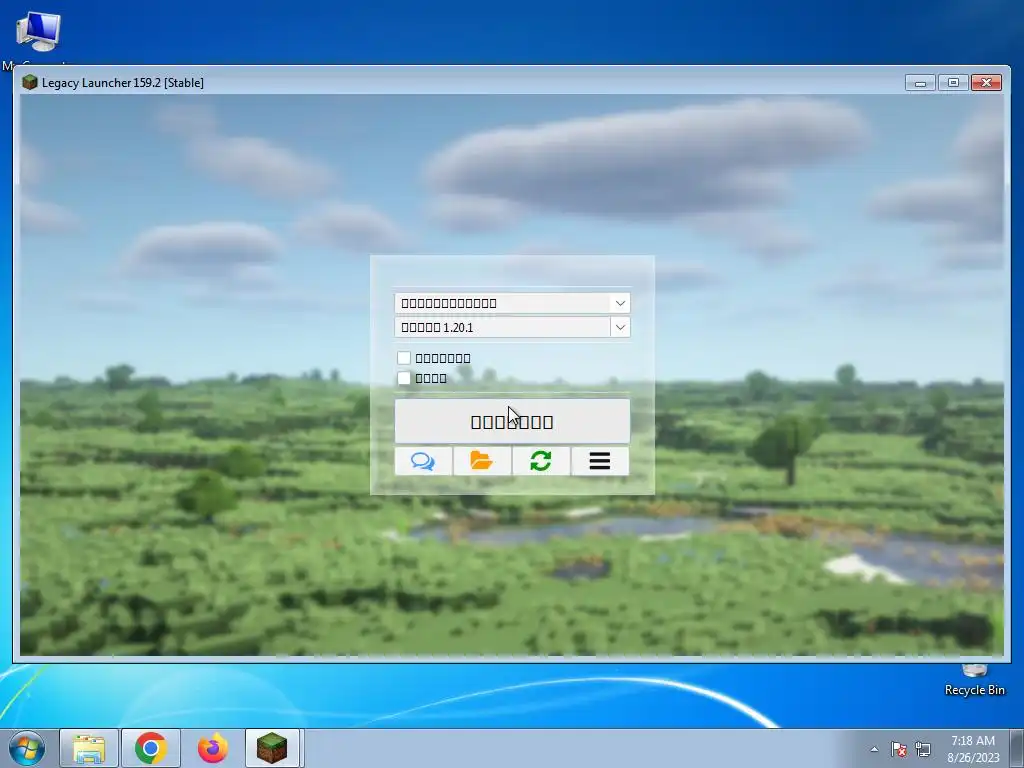Launch Google Chrome from the taskbar
Screen dimensions: 1024x768
pos(151,748)
